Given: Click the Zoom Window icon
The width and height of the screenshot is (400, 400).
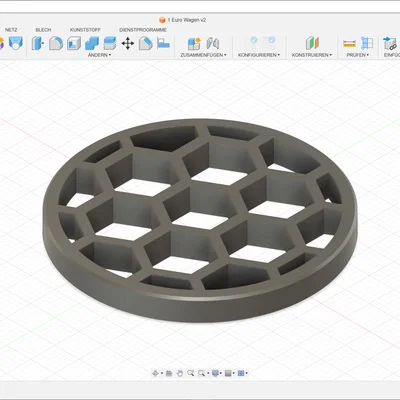Looking at the screenshot, I should pos(190,373).
